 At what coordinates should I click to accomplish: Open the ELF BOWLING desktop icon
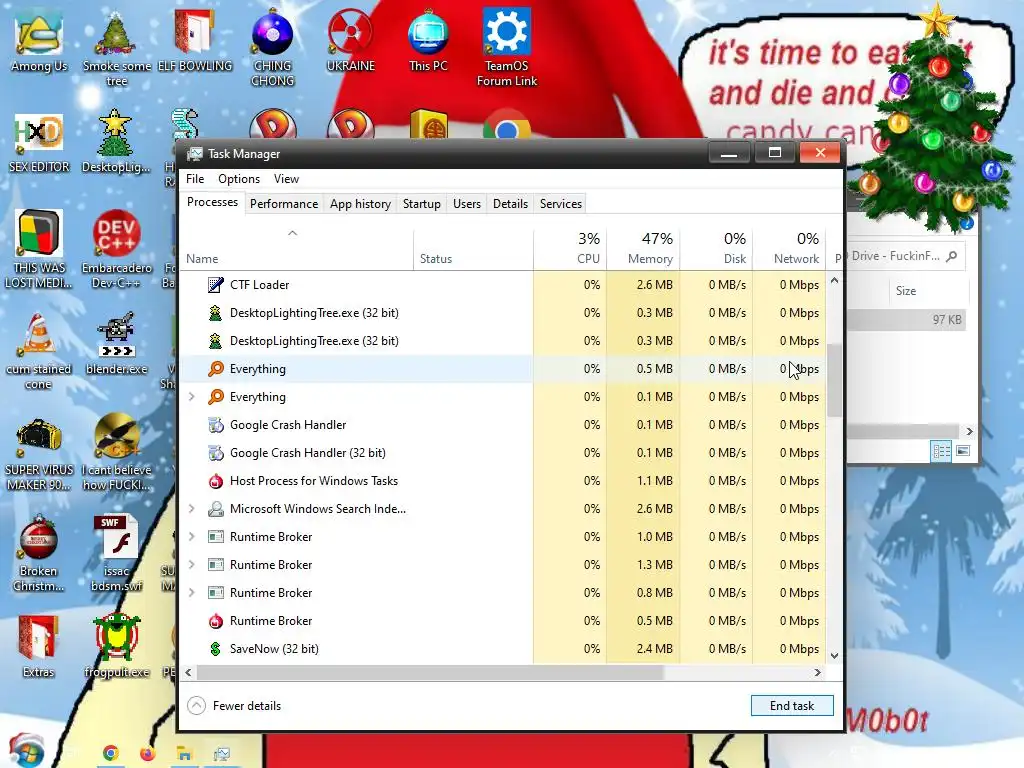(x=195, y=33)
